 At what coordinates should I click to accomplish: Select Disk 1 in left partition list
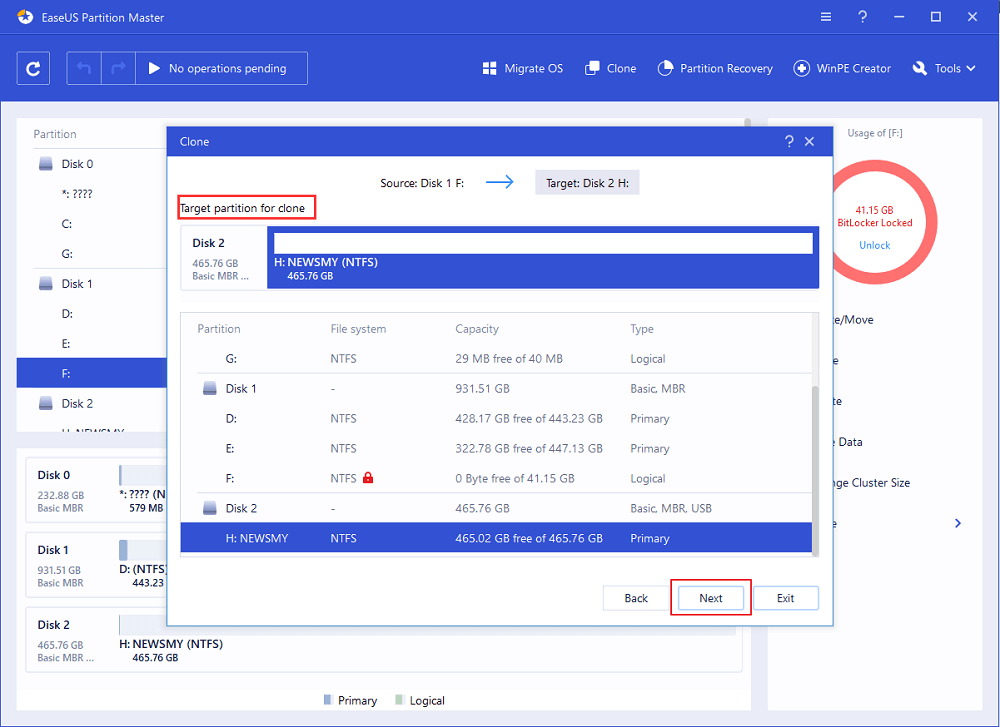tap(92, 284)
